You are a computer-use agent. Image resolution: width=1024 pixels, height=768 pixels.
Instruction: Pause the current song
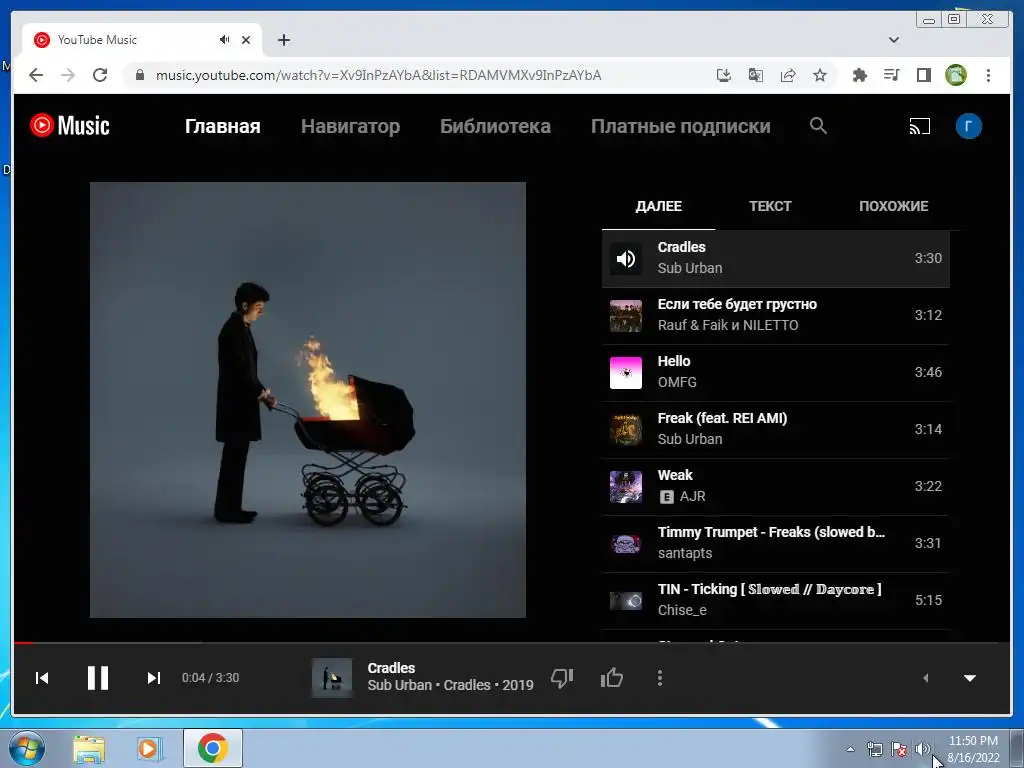tap(98, 678)
